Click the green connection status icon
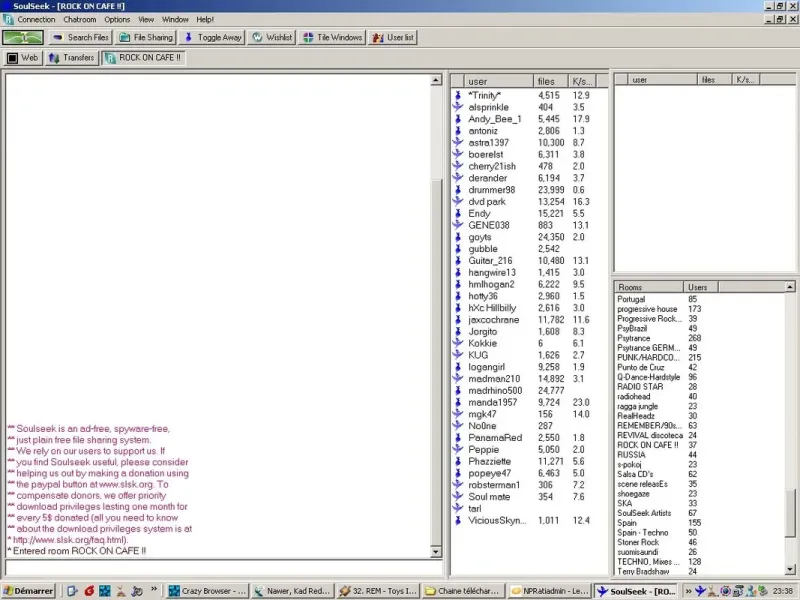 click(23, 37)
